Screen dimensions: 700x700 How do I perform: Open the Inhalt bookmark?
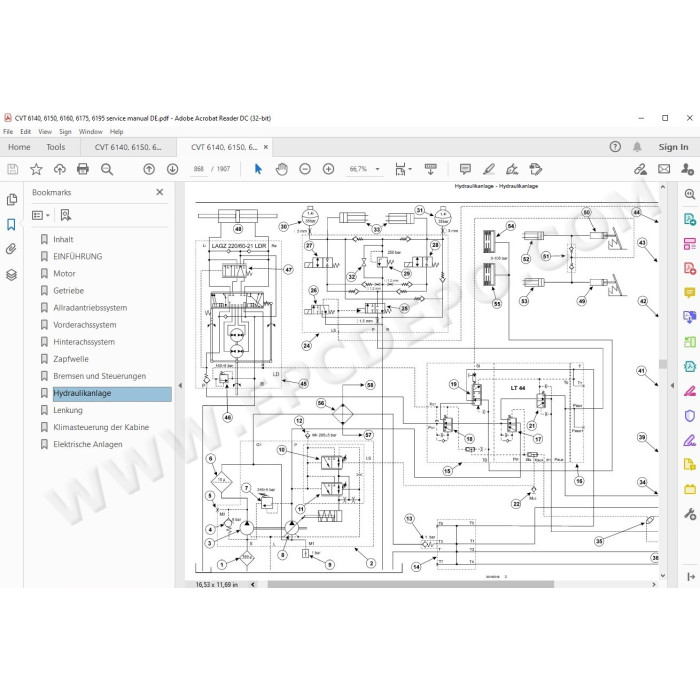point(63,239)
